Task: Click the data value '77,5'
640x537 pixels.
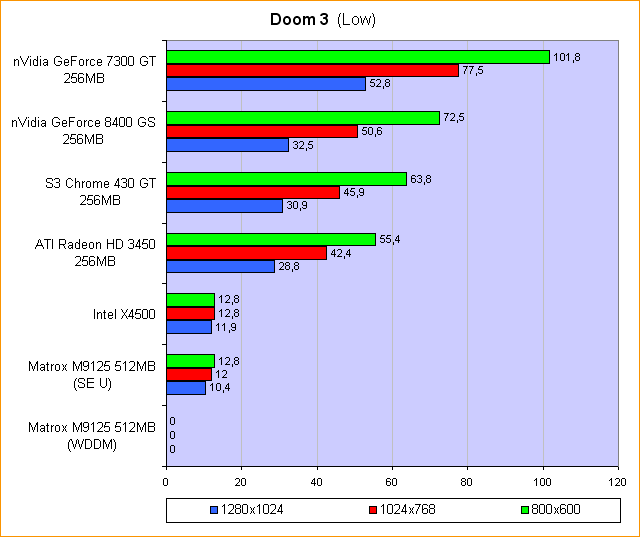Action: click(x=473, y=71)
